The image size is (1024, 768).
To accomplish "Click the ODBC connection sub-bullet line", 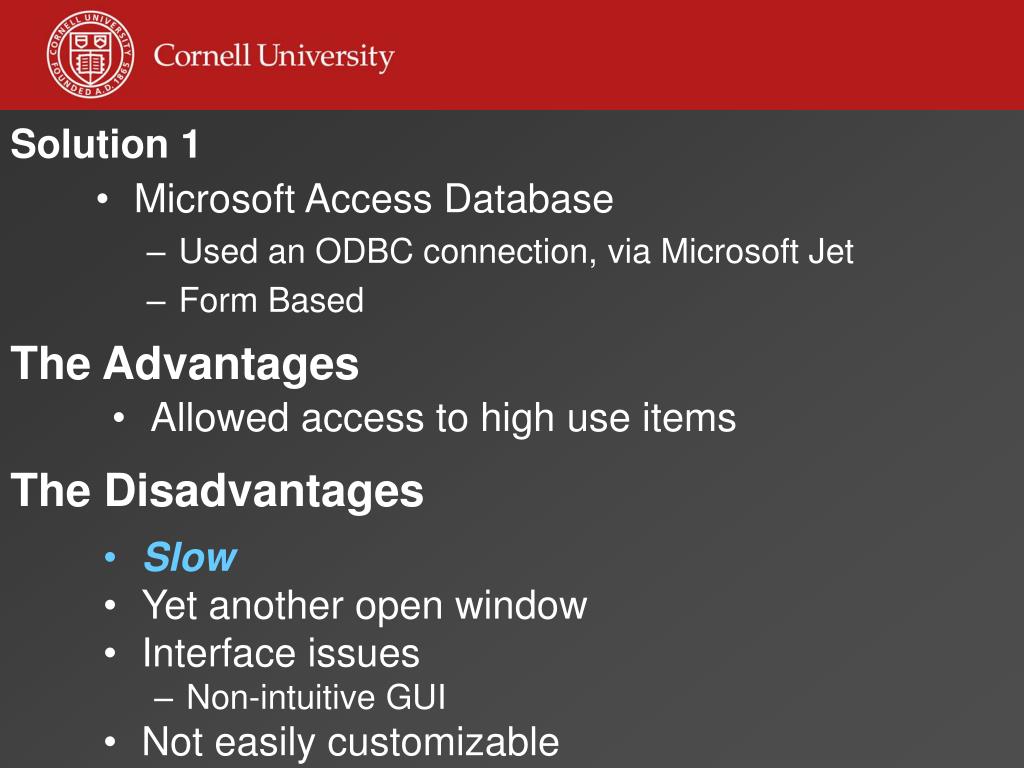I will tap(516, 251).
